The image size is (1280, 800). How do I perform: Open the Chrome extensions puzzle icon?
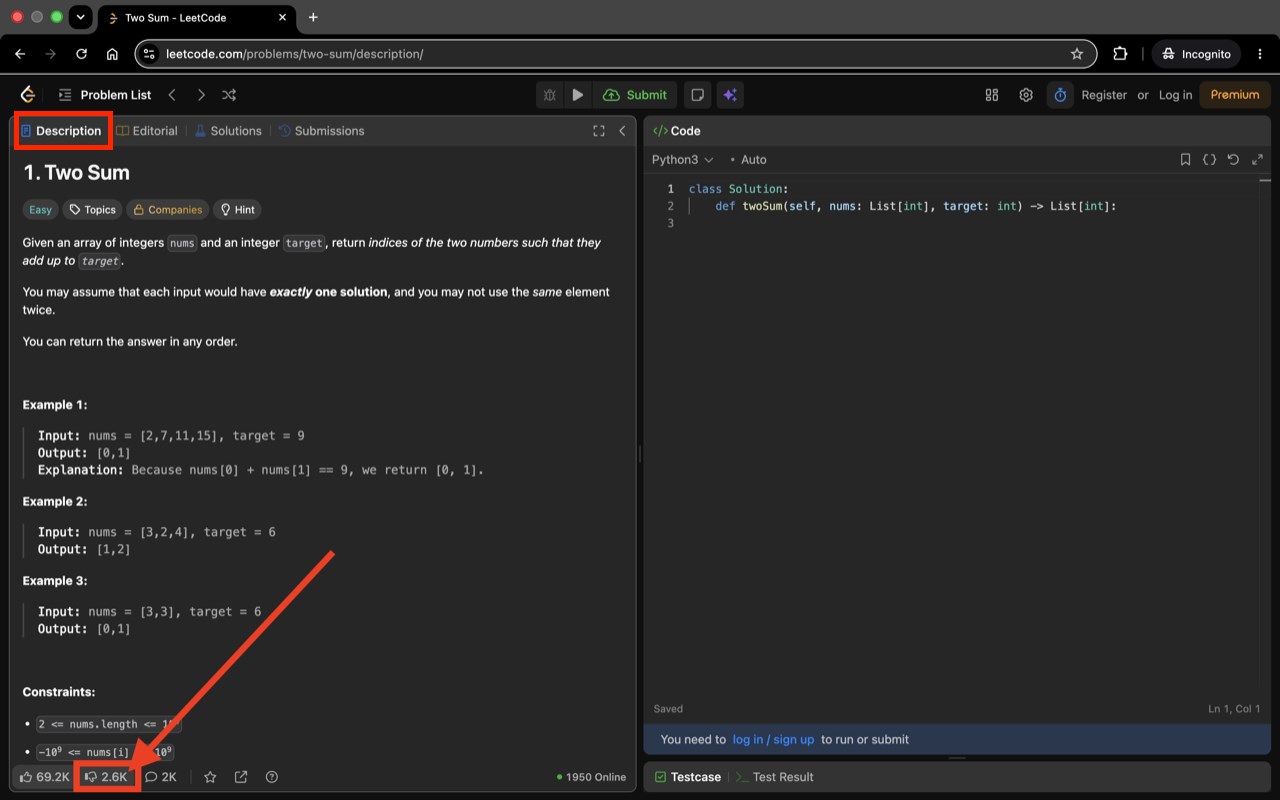1120,54
